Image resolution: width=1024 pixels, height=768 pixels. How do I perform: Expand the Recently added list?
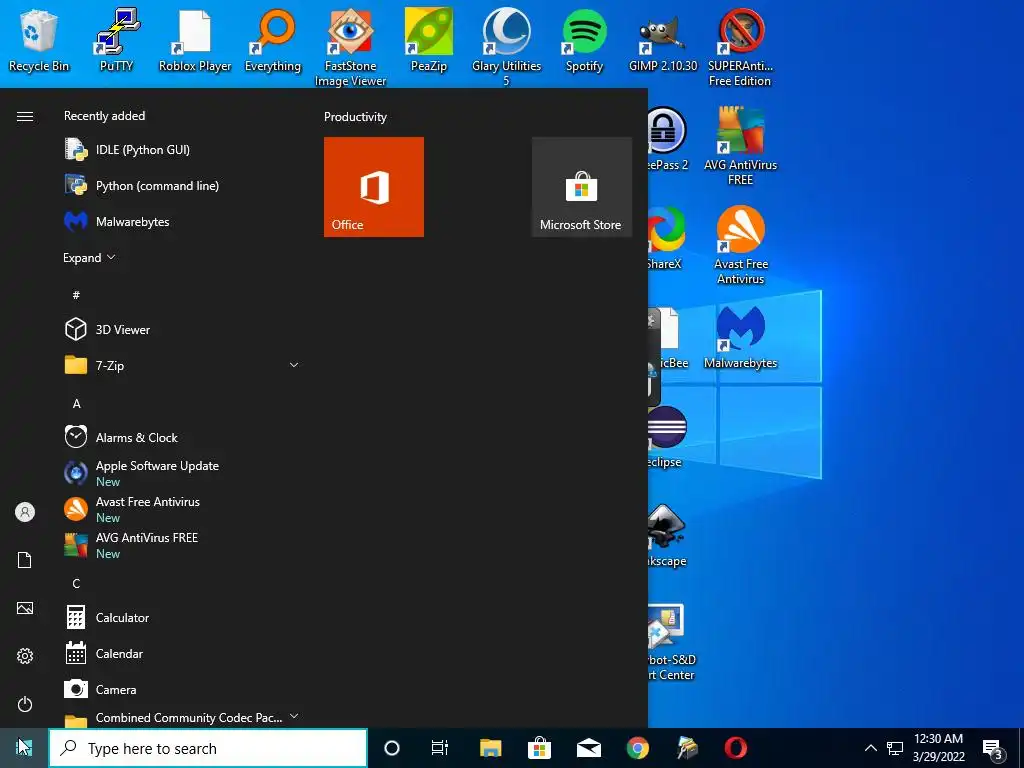[x=89, y=257]
